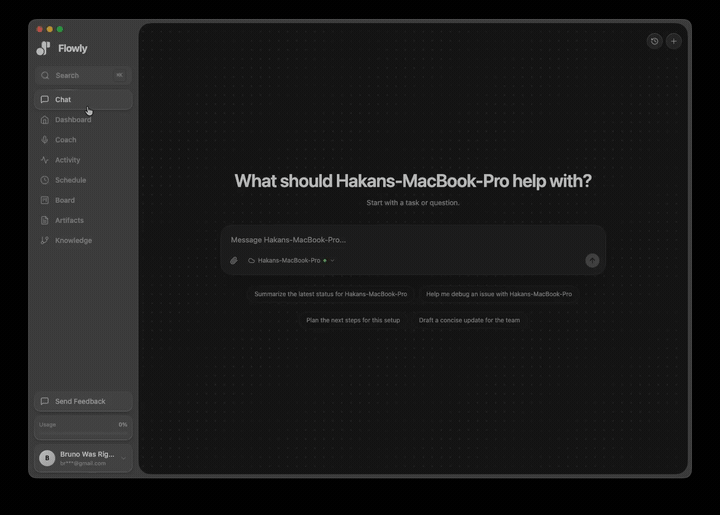Click the Flowly logo icon
This screenshot has height=515, width=720.
[43, 48]
